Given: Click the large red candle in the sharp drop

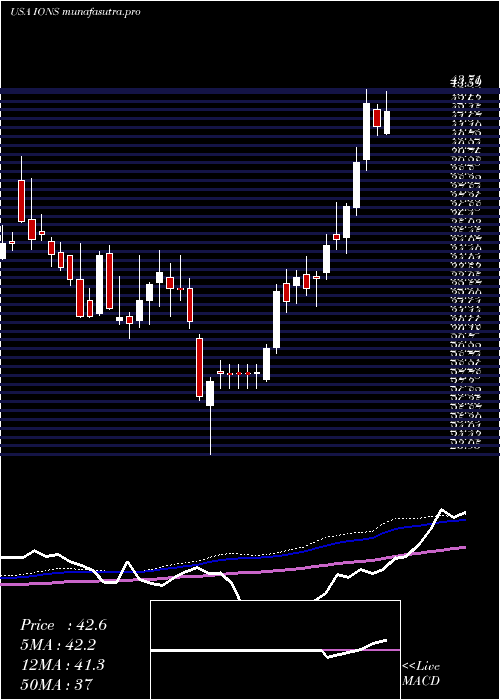Looking at the screenshot, I should click(x=199, y=367).
